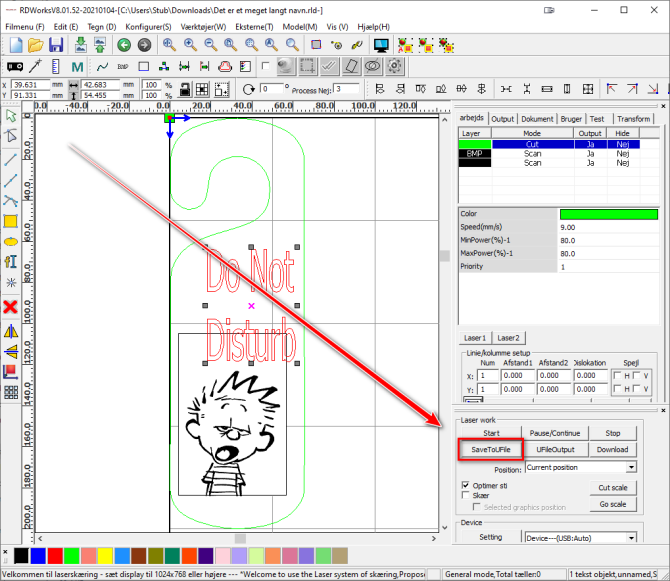The height and width of the screenshot is (581, 670).
Task: Pick the red swatch in color palette
Action: (x=55, y=556)
